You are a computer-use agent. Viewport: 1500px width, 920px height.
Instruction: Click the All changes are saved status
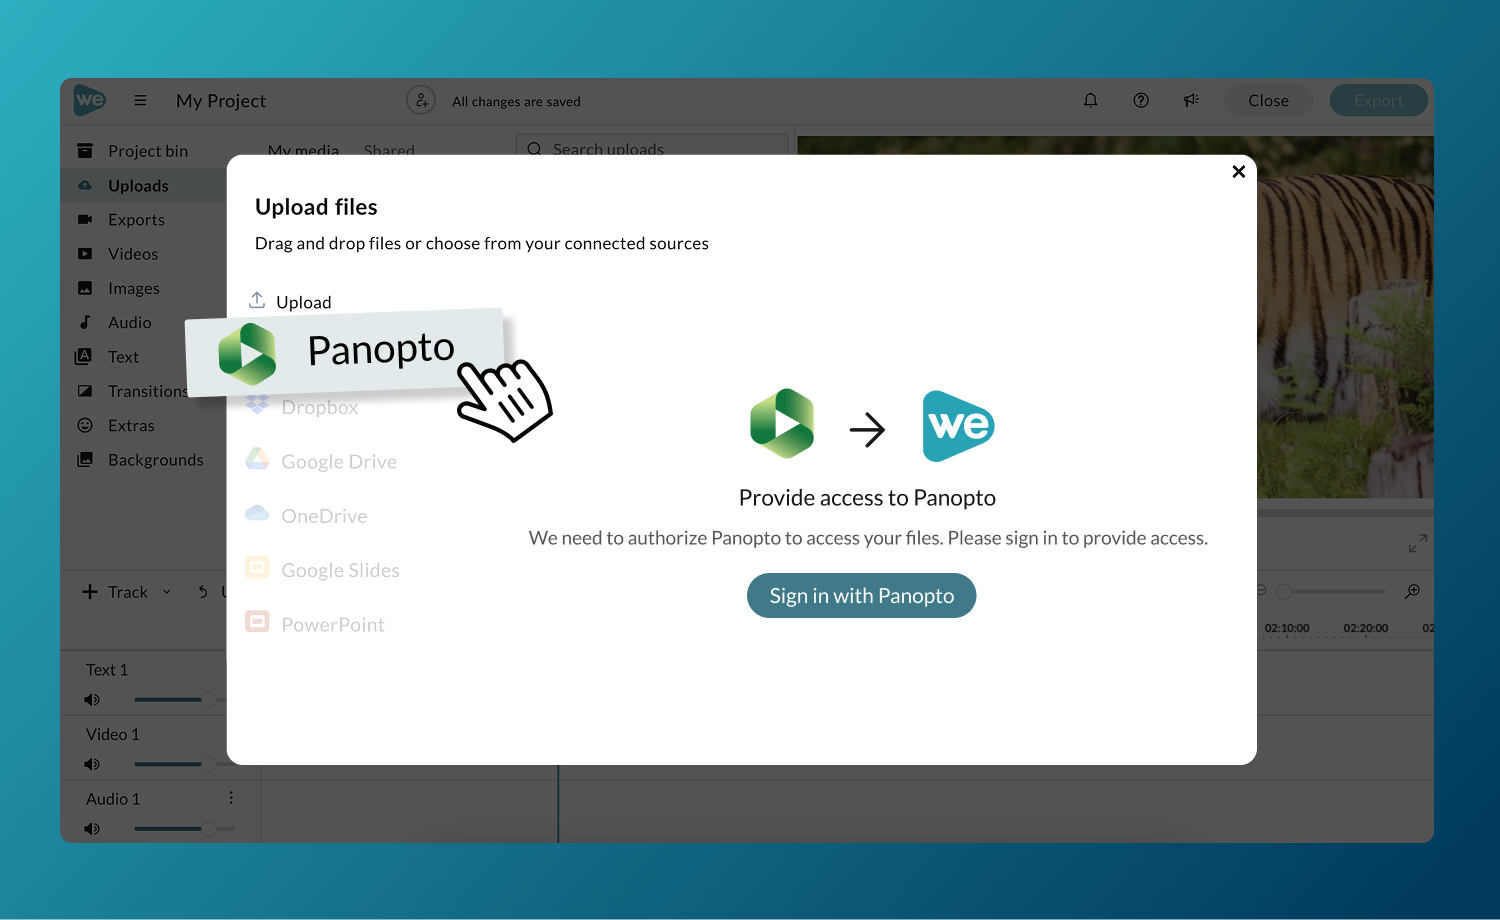point(516,101)
